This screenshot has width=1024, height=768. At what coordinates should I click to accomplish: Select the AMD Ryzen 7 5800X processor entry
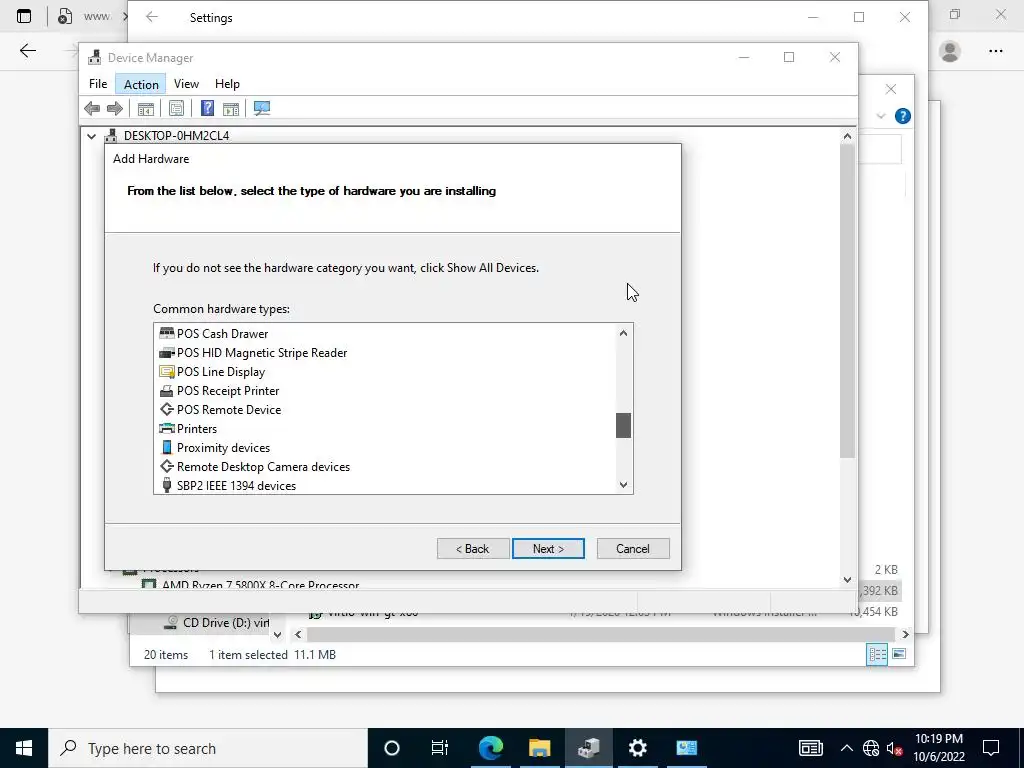pos(261,584)
